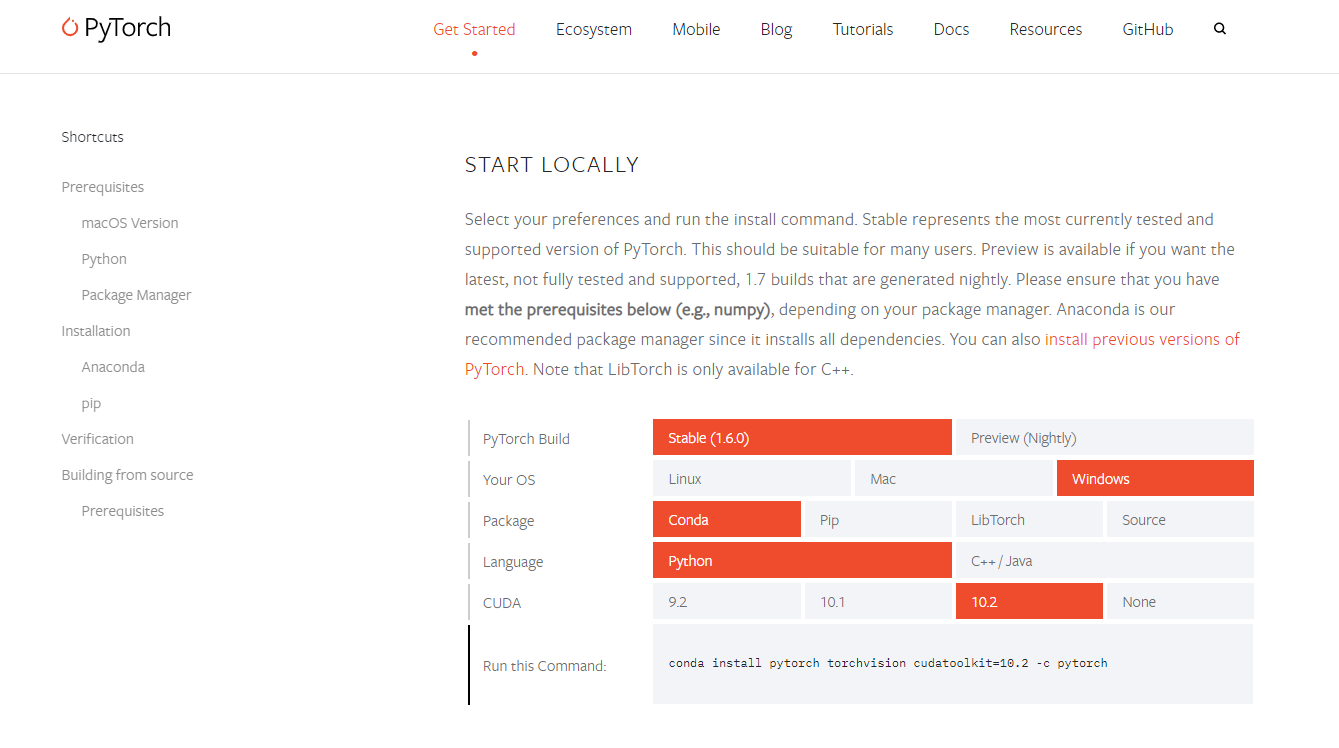Open the Docs menu
1339x748 pixels.
[x=951, y=29]
